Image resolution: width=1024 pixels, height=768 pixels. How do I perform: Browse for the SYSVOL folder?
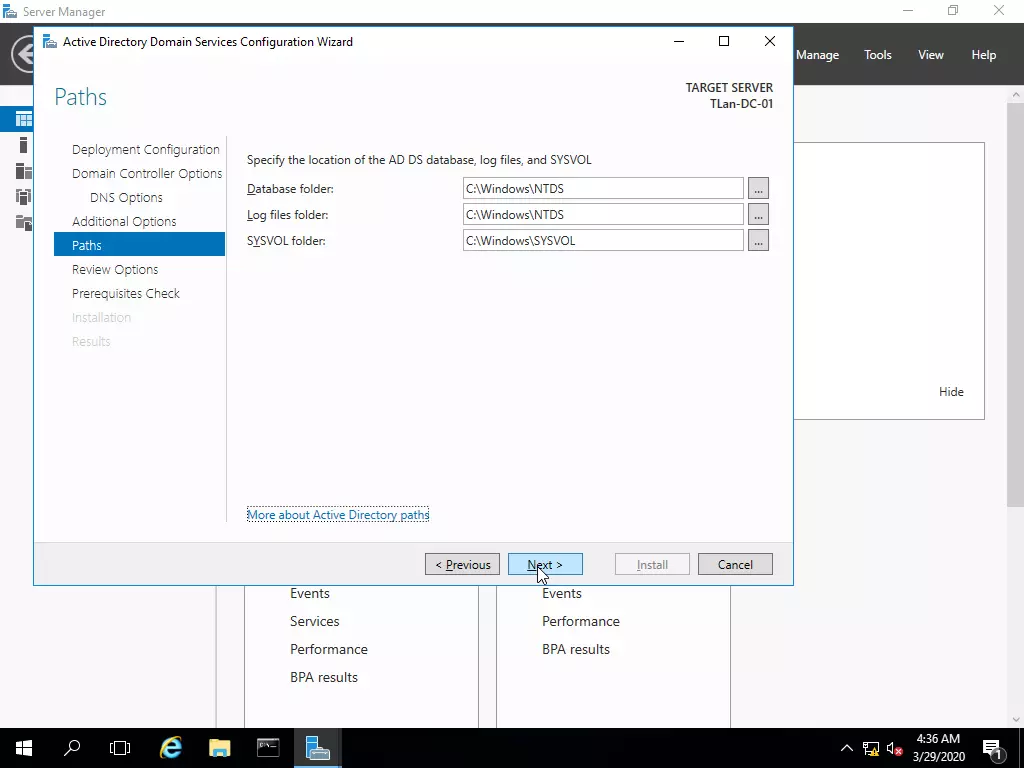[x=758, y=241]
